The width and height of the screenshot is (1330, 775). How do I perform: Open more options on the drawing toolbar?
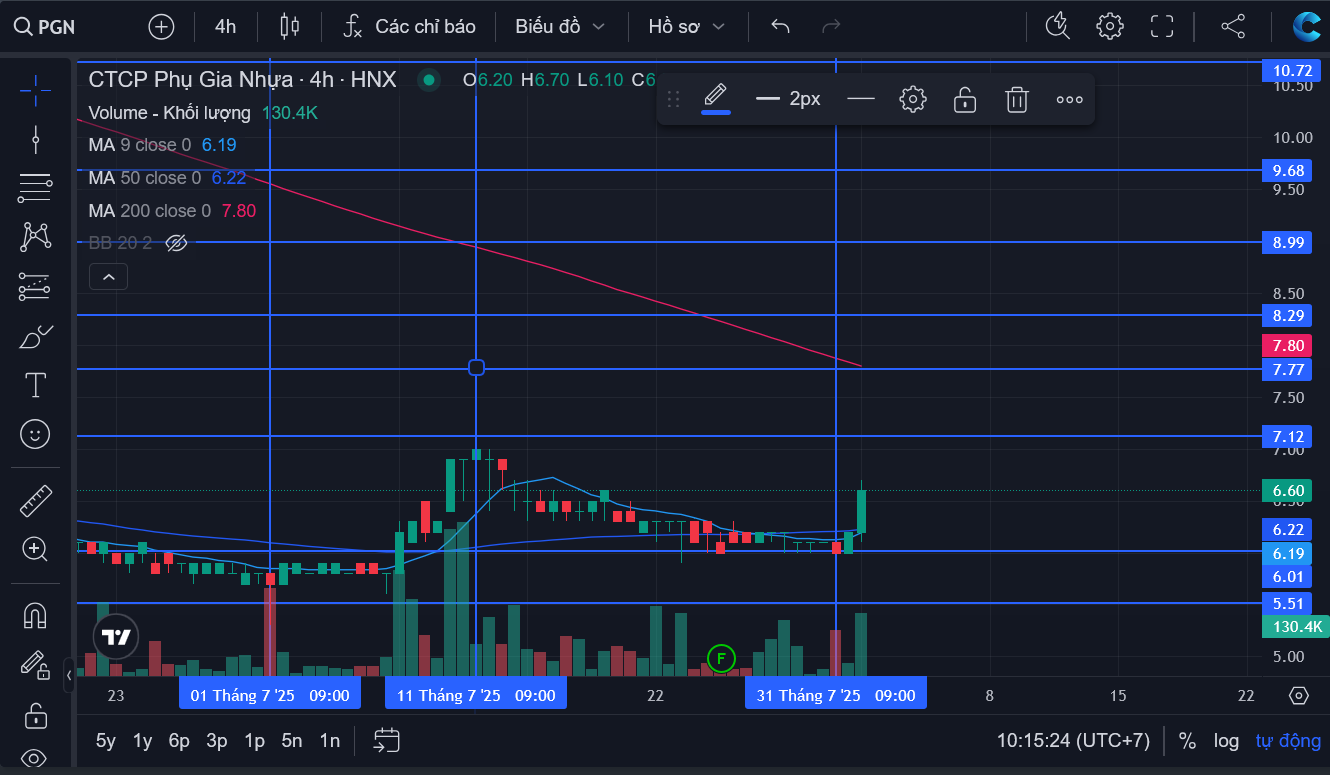coord(1069,99)
